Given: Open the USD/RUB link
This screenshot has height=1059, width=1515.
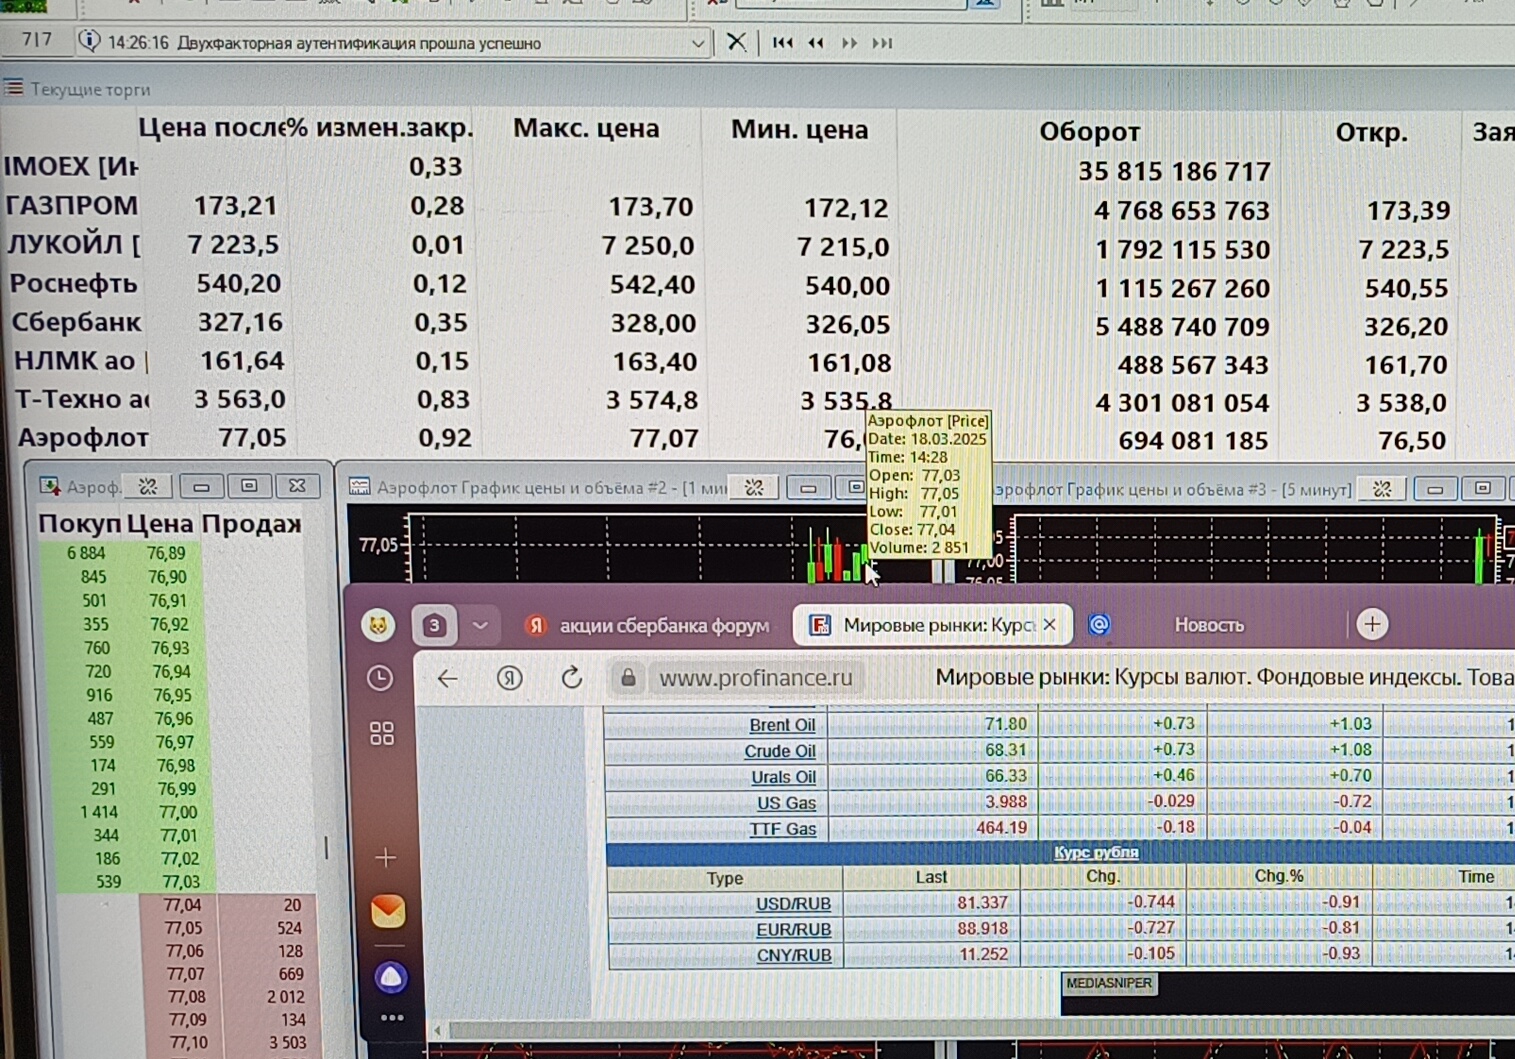Looking at the screenshot, I should [793, 904].
